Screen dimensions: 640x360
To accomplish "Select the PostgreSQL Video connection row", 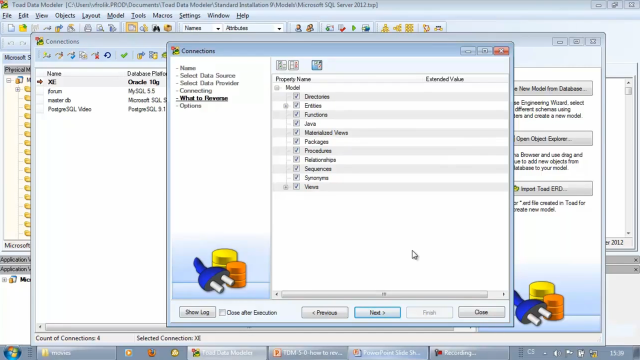I will (102, 109).
